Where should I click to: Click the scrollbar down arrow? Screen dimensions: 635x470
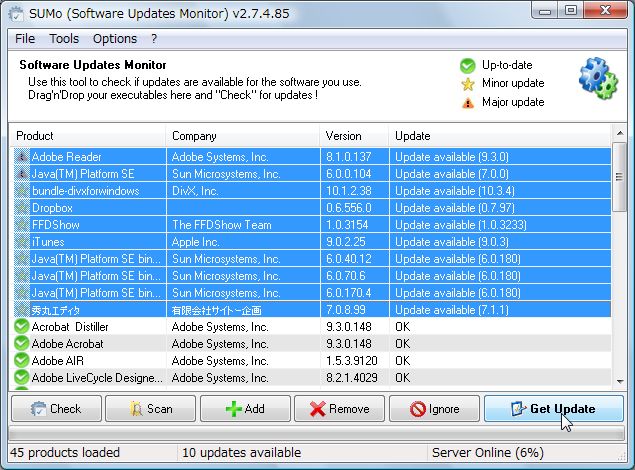point(620,381)
